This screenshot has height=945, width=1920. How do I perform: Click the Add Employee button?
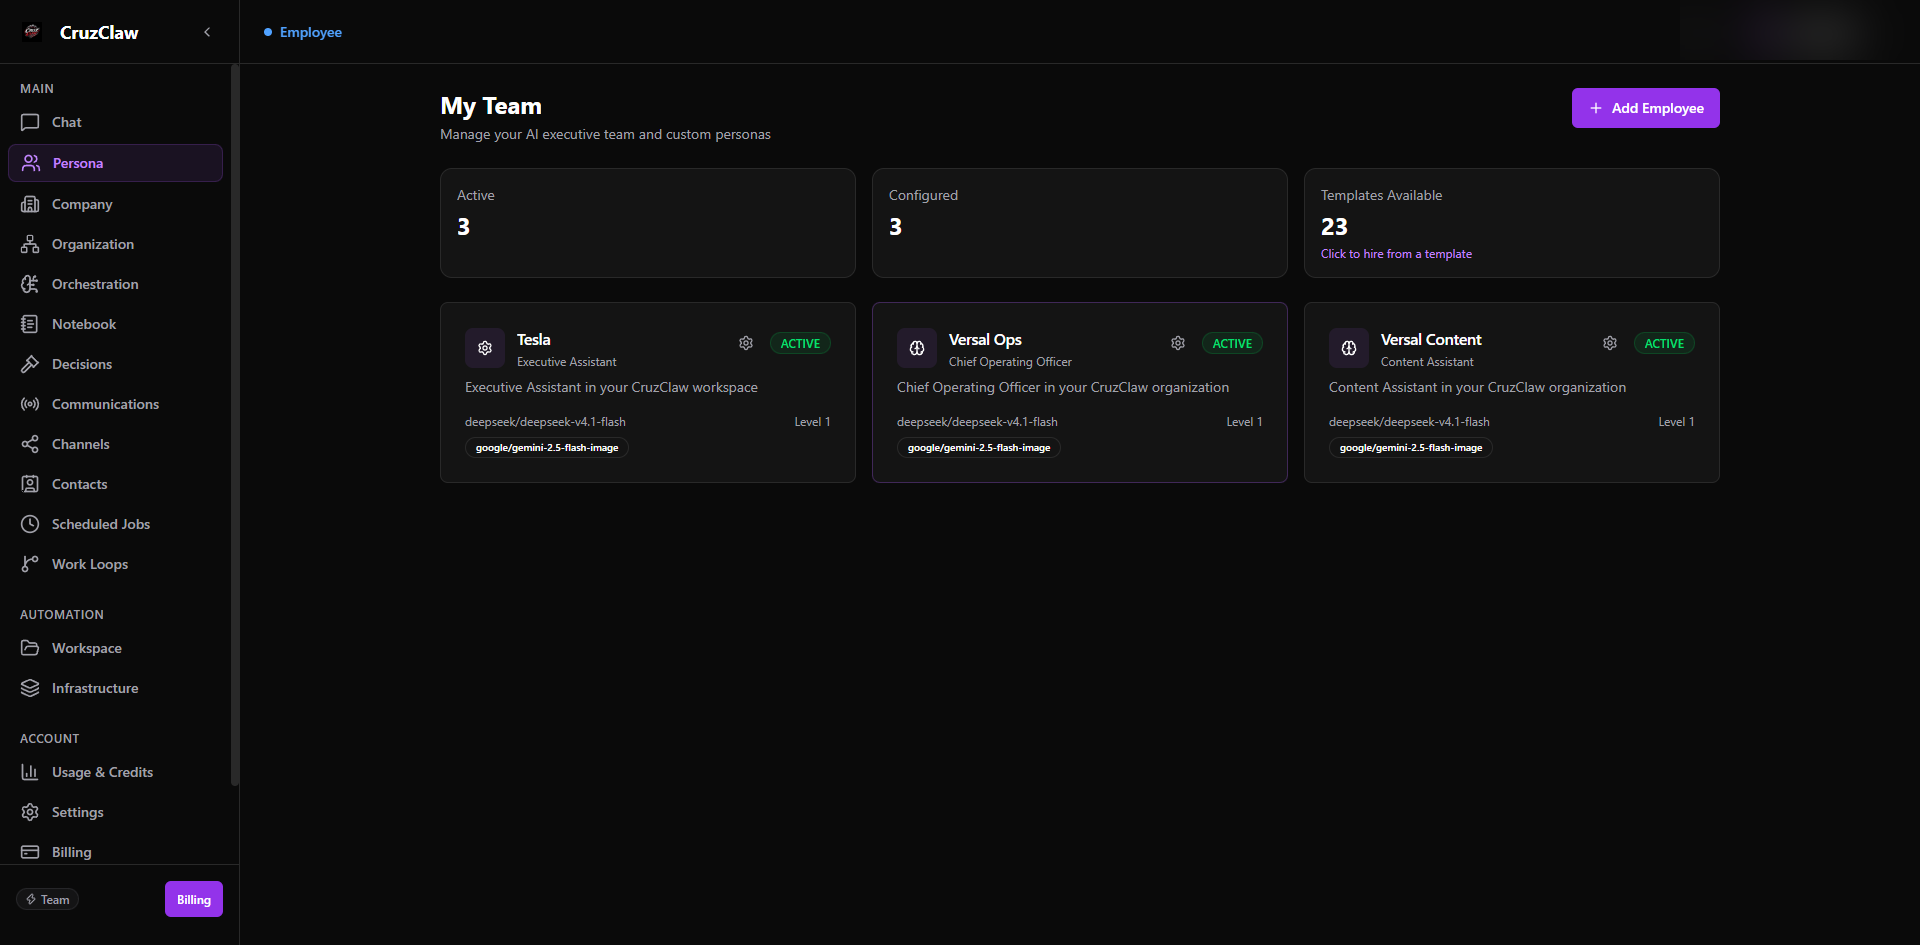pos(1645,108)
